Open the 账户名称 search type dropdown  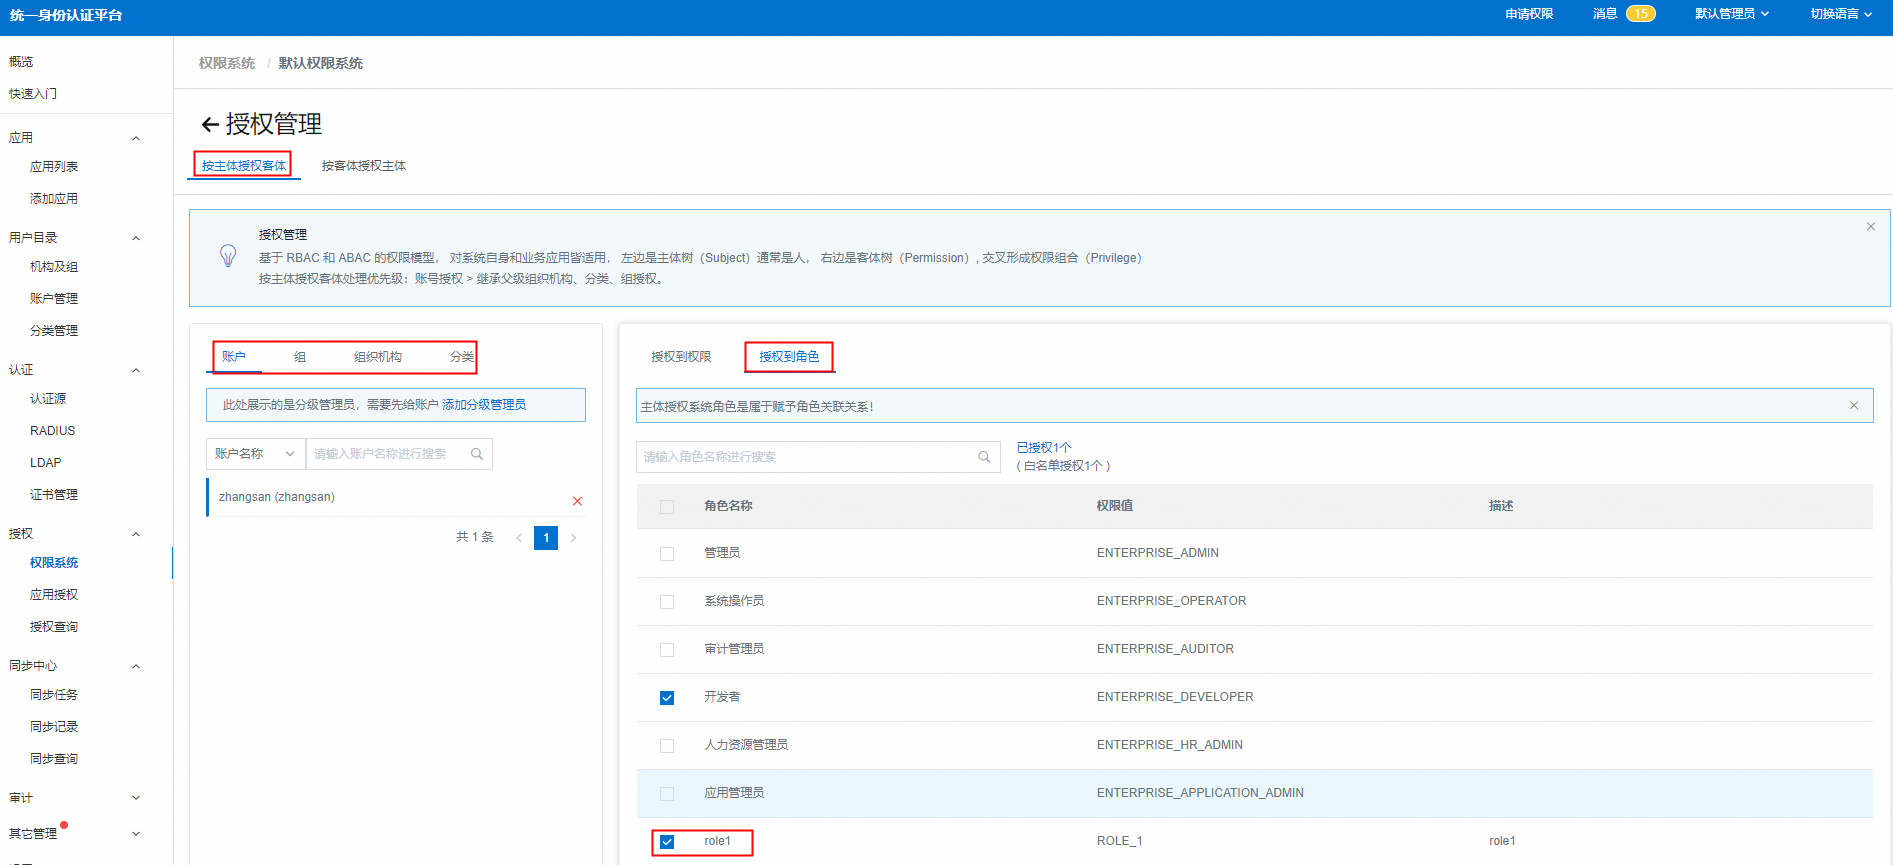click(255, 454)
